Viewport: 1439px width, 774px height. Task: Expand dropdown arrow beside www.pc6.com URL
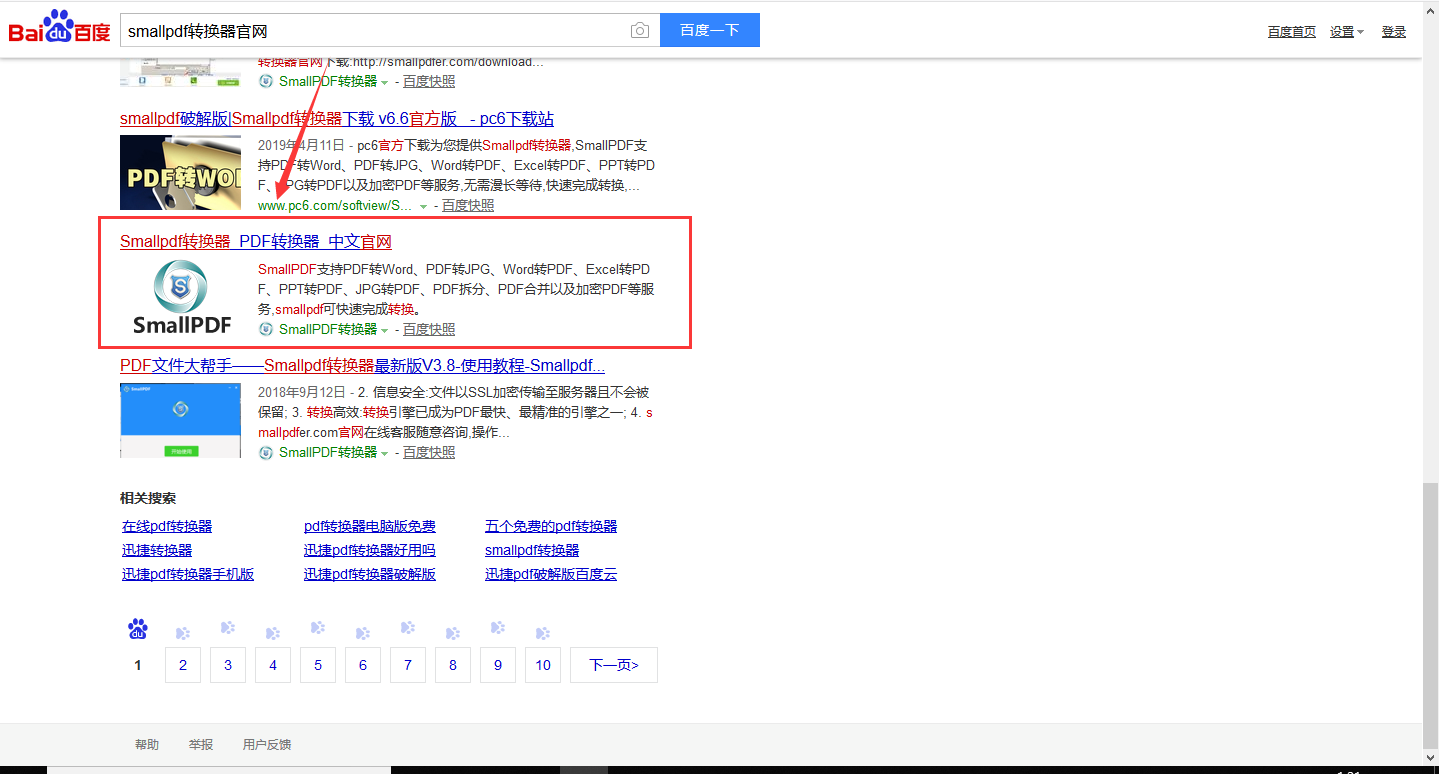coord(423,206)
